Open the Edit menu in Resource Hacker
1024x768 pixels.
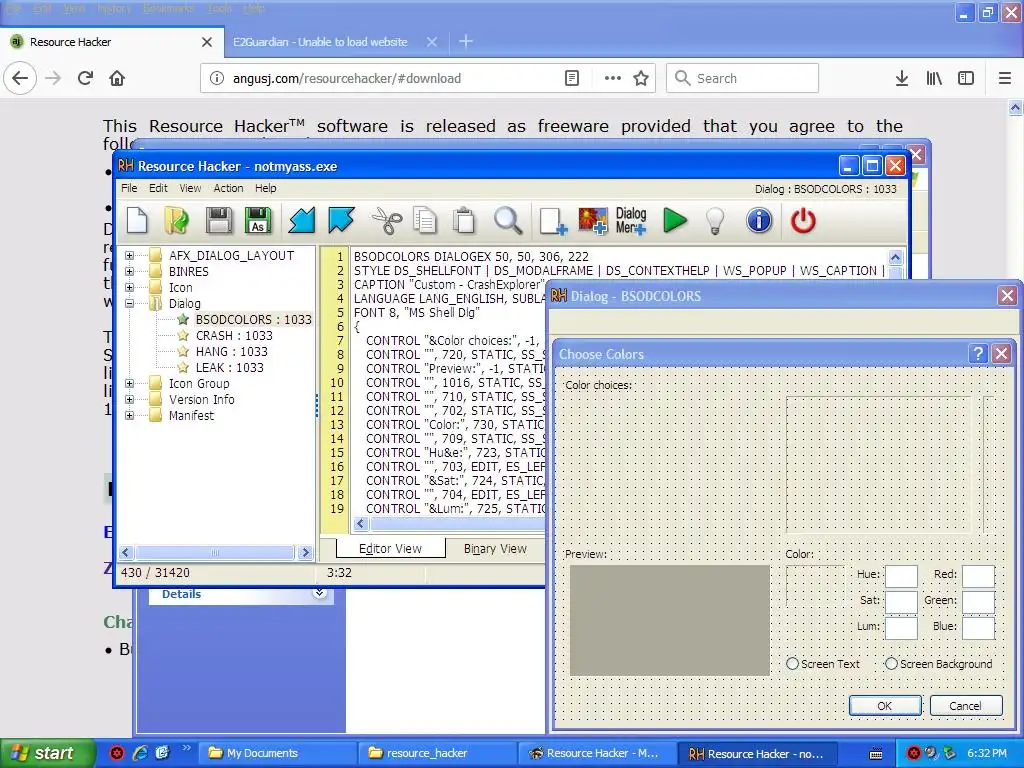click(158, 188)
